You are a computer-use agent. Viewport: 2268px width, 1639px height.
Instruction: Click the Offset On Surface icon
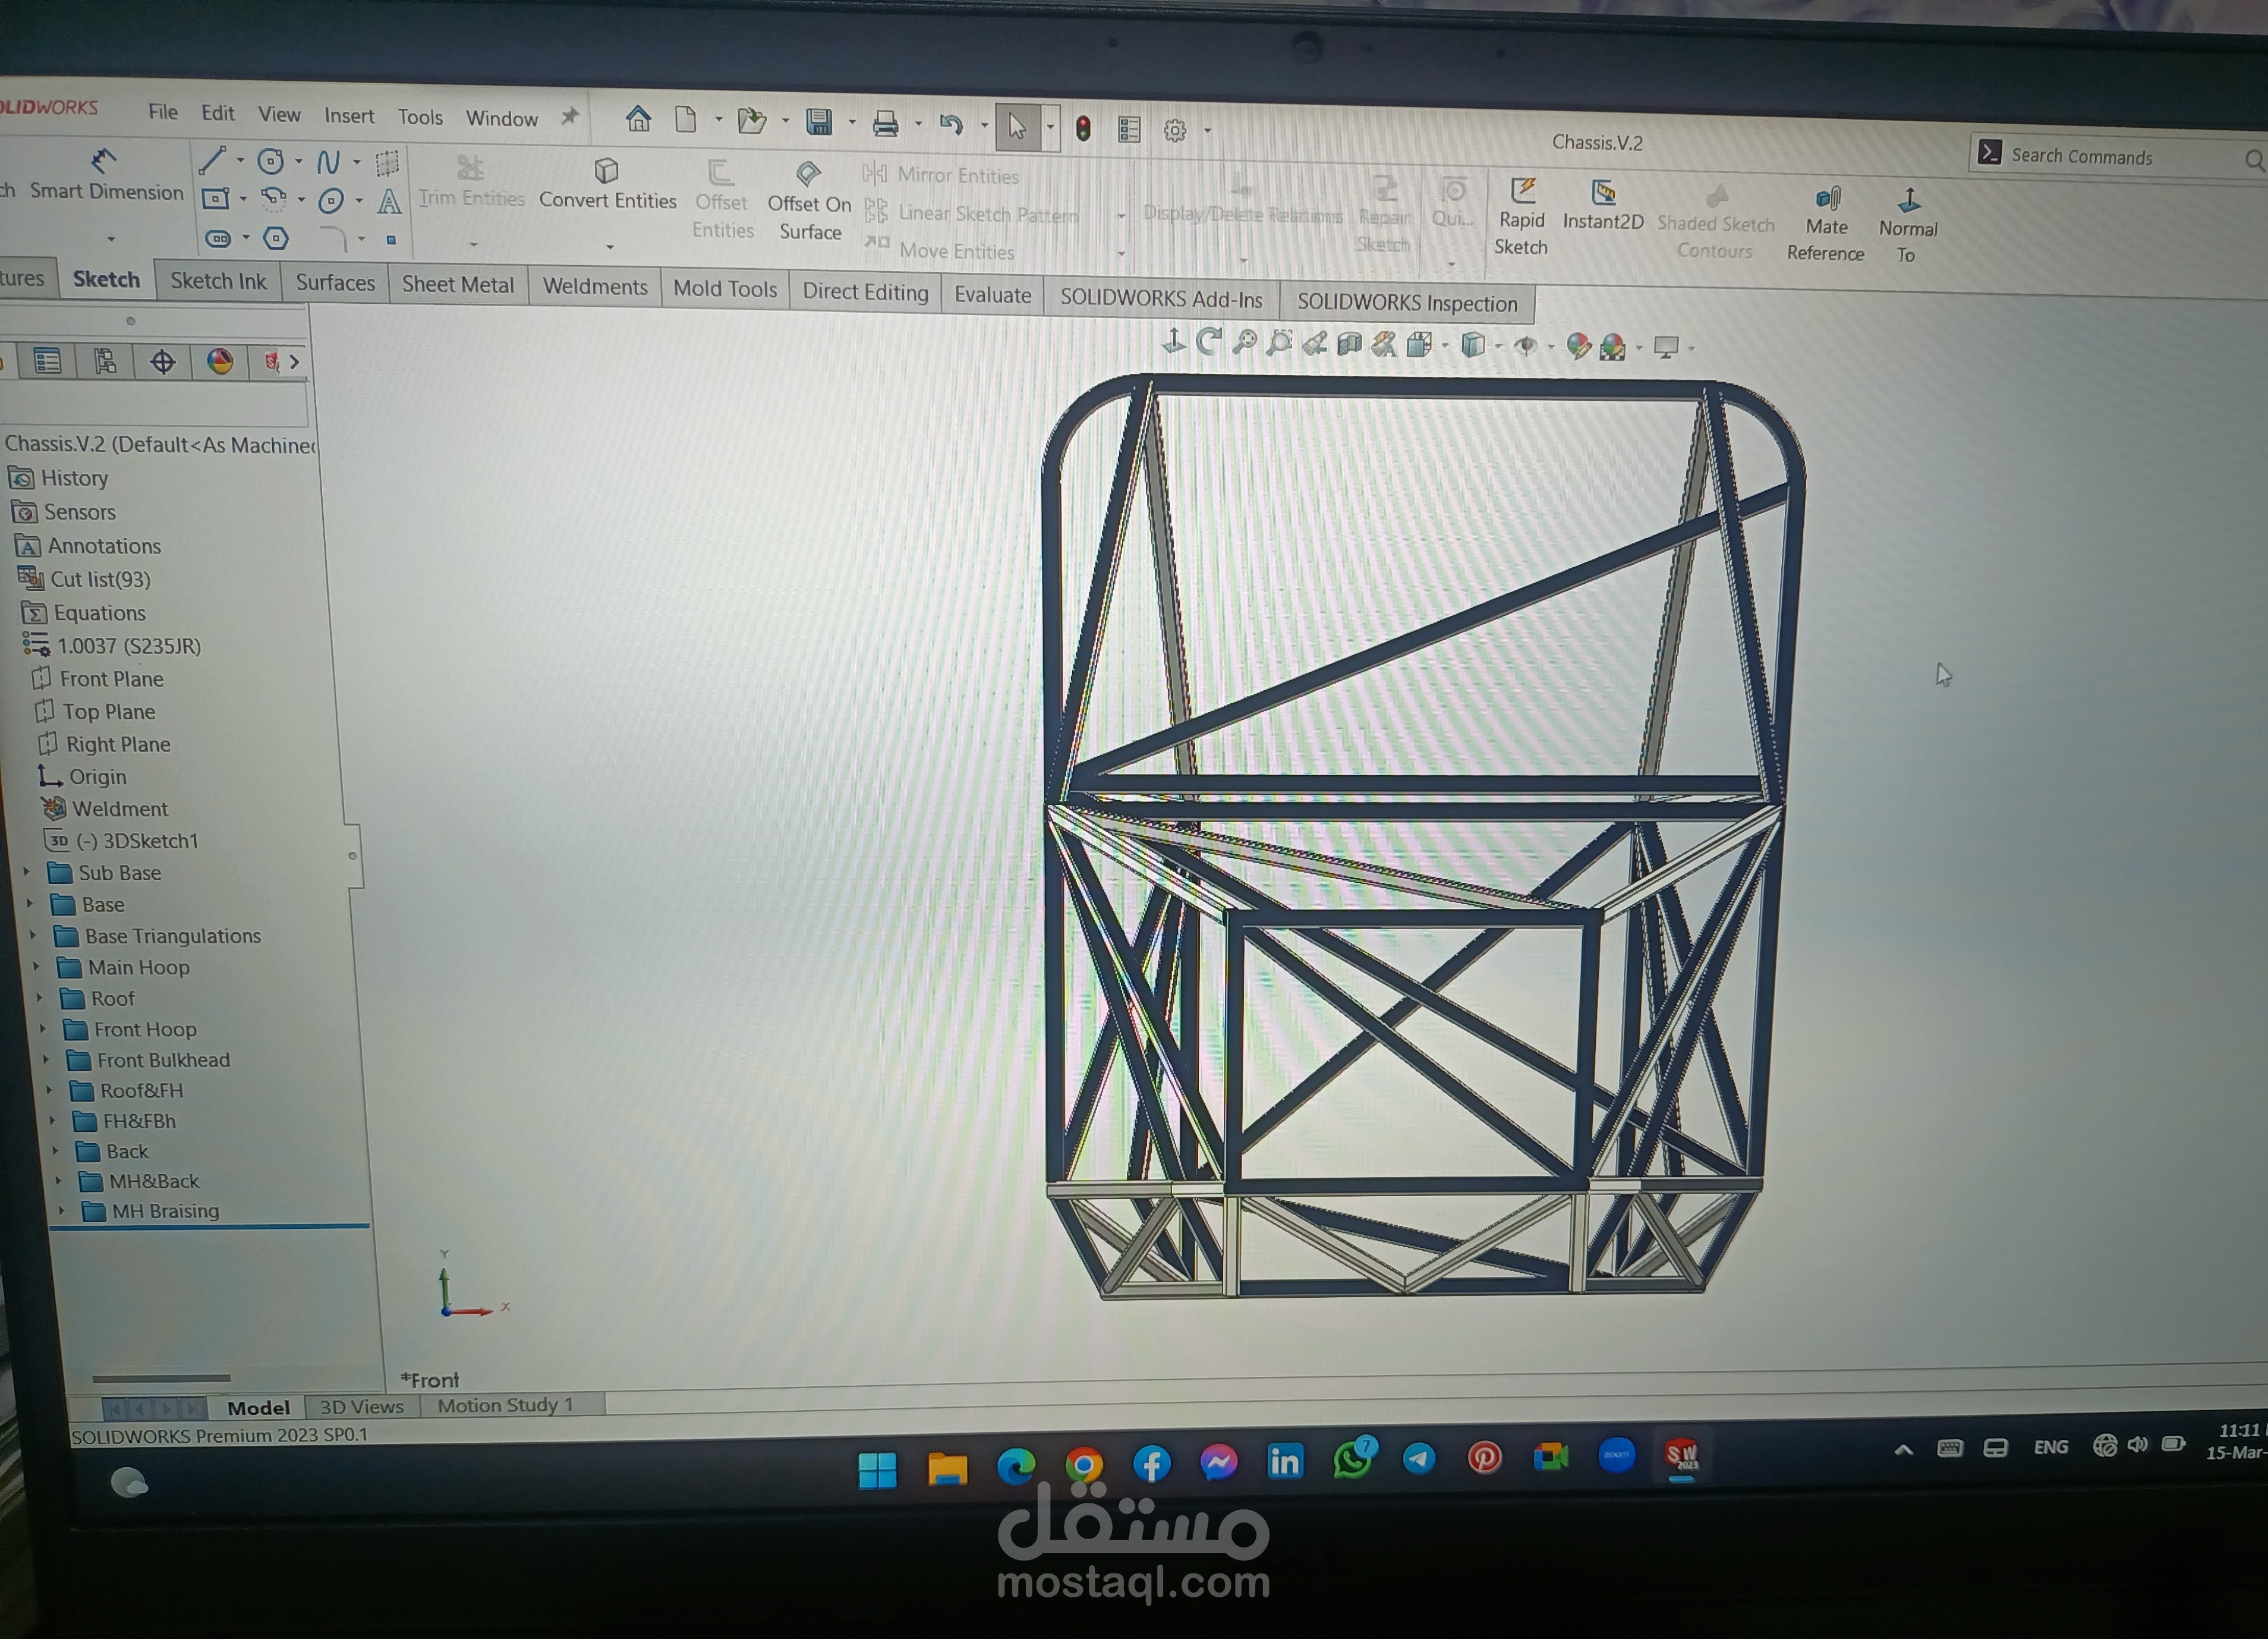pos(809,174)
